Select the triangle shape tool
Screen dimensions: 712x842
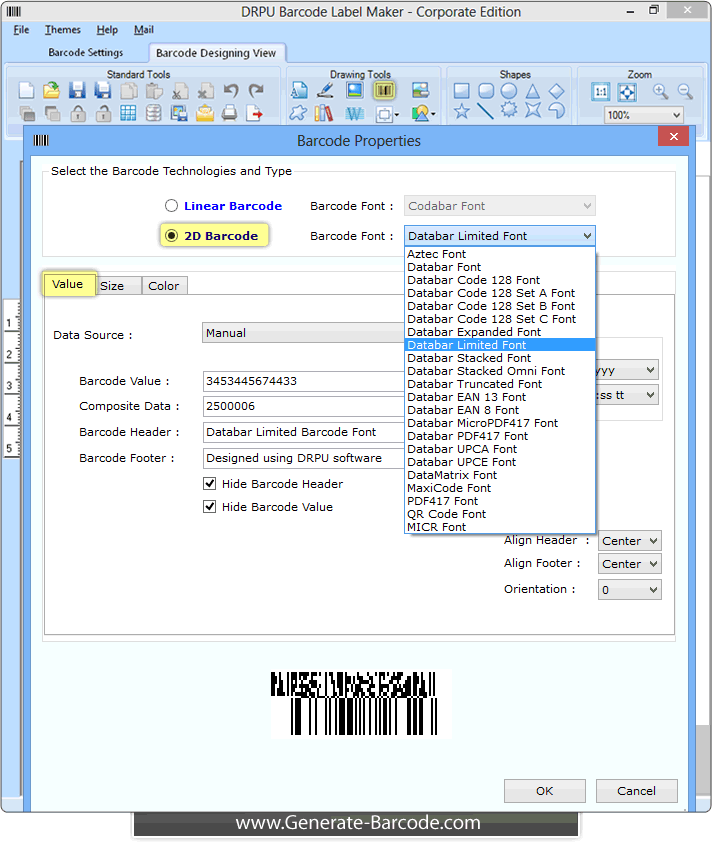click(x=533, y=91)
